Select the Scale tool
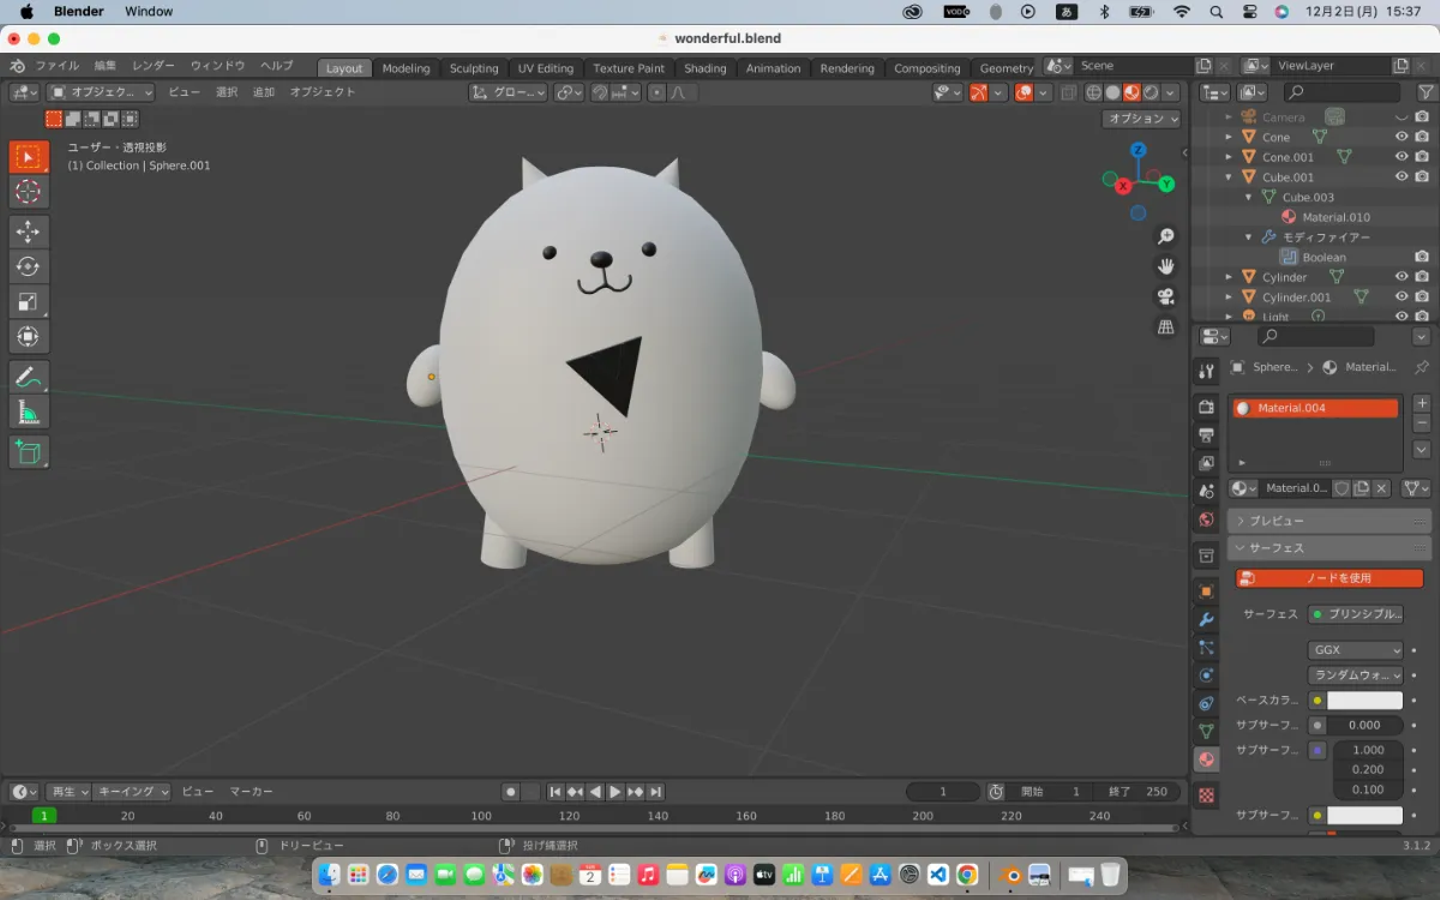1440x900 pixels. (x=28, y=302)
